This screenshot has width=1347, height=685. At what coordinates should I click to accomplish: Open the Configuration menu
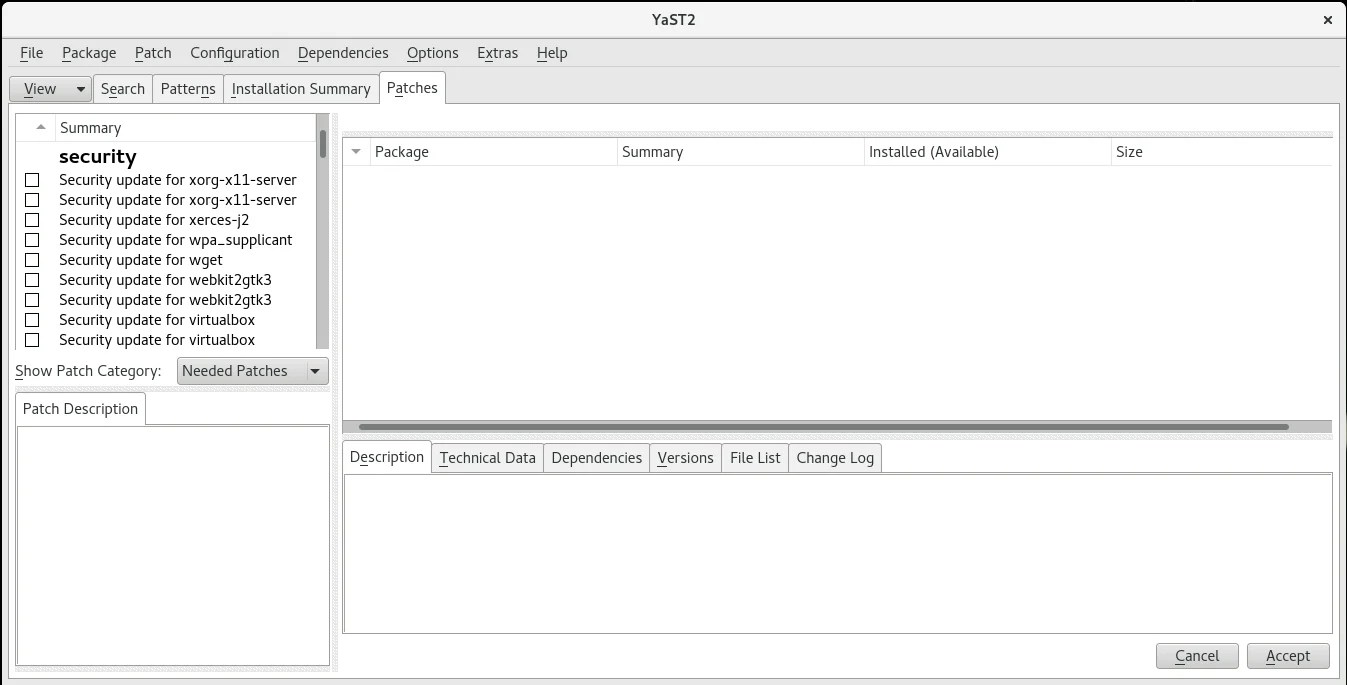coord(234,53)
